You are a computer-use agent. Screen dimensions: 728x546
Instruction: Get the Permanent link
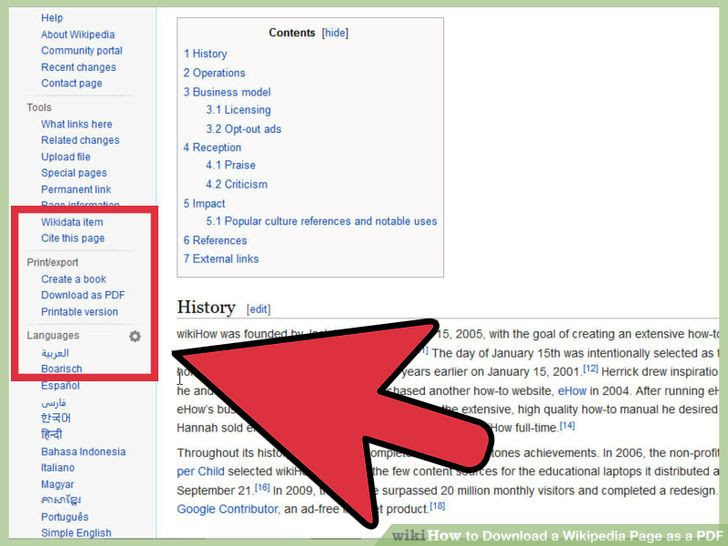pos(76,189)
